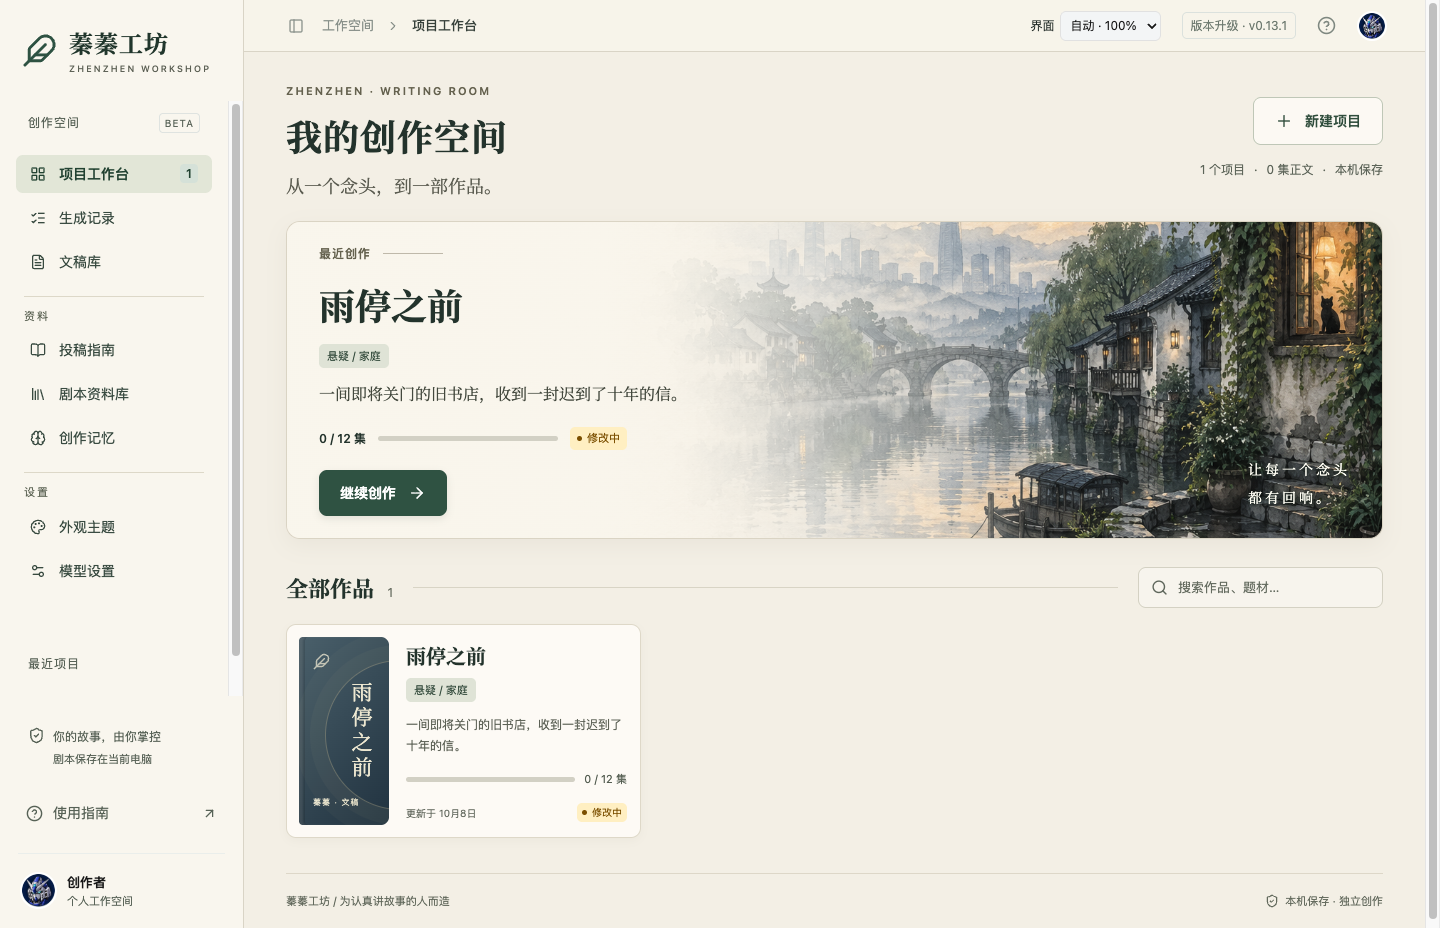Open the 雨停之前 book cover thumbnail
The image size is (1440, 928).
344,731
